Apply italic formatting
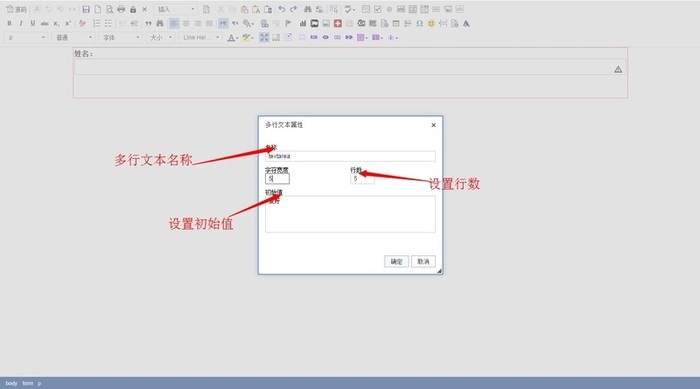 (x=21, y=23)
